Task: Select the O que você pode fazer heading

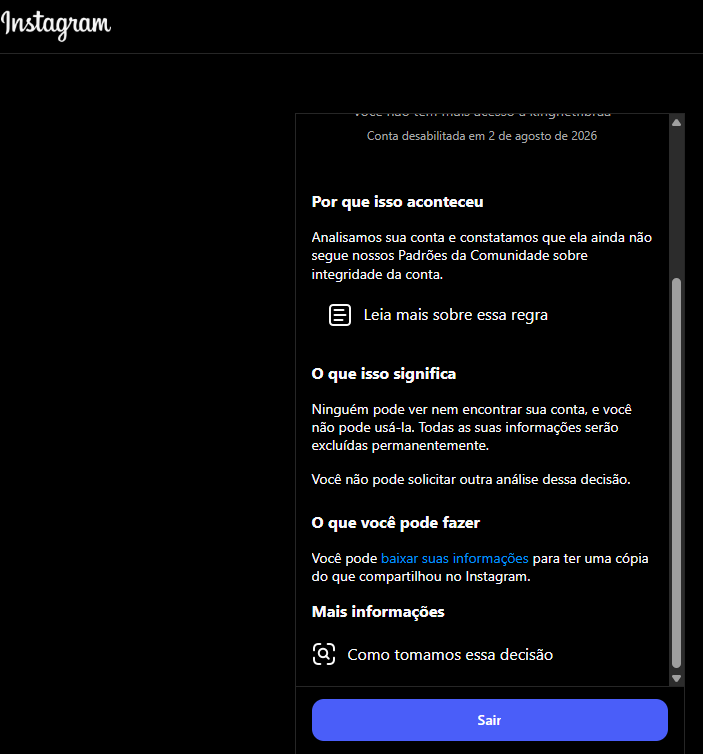Action: pyautogui.click(x=395, y=523)
